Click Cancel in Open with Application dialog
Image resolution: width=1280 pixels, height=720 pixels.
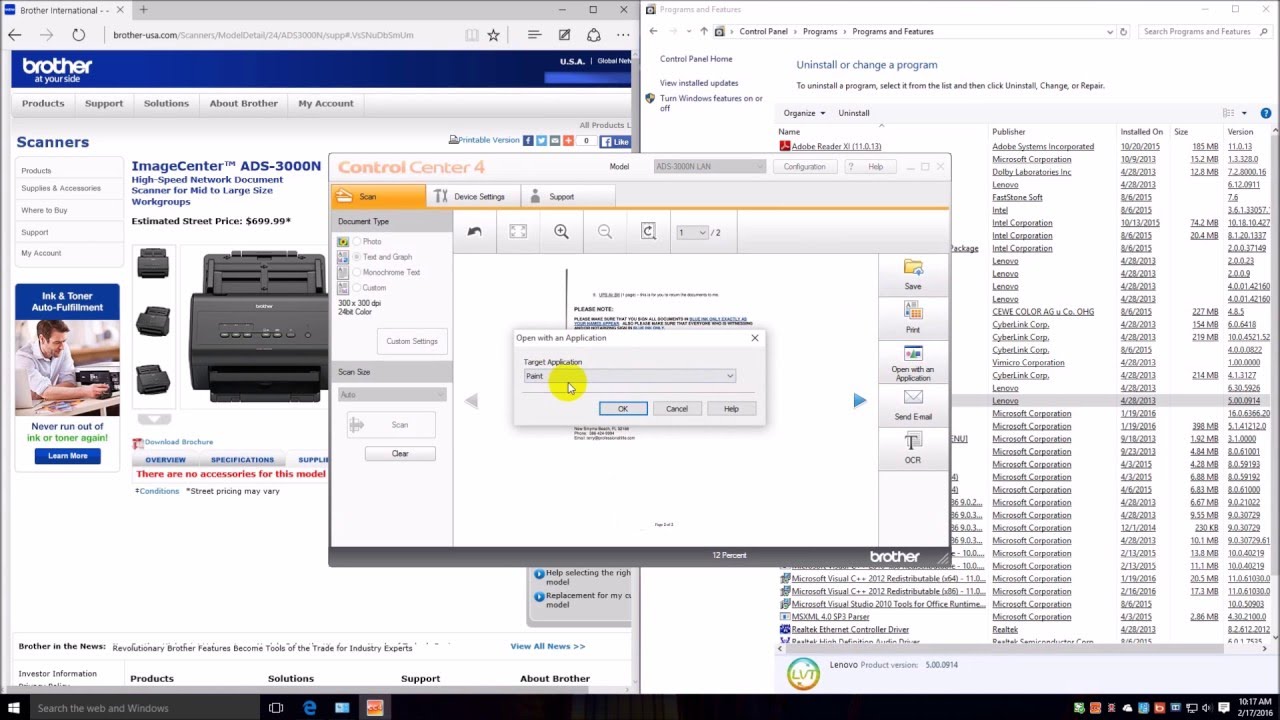click(x=677, y=408)
